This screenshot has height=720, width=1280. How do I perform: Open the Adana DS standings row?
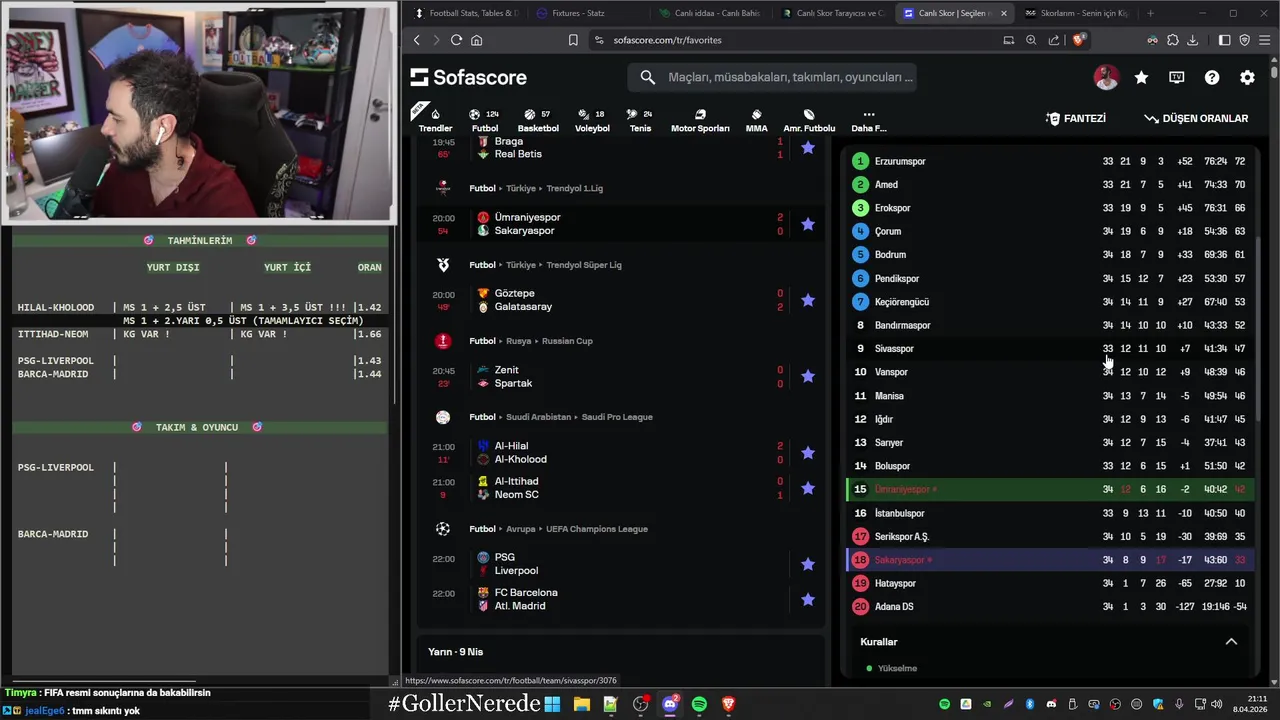1049,607
